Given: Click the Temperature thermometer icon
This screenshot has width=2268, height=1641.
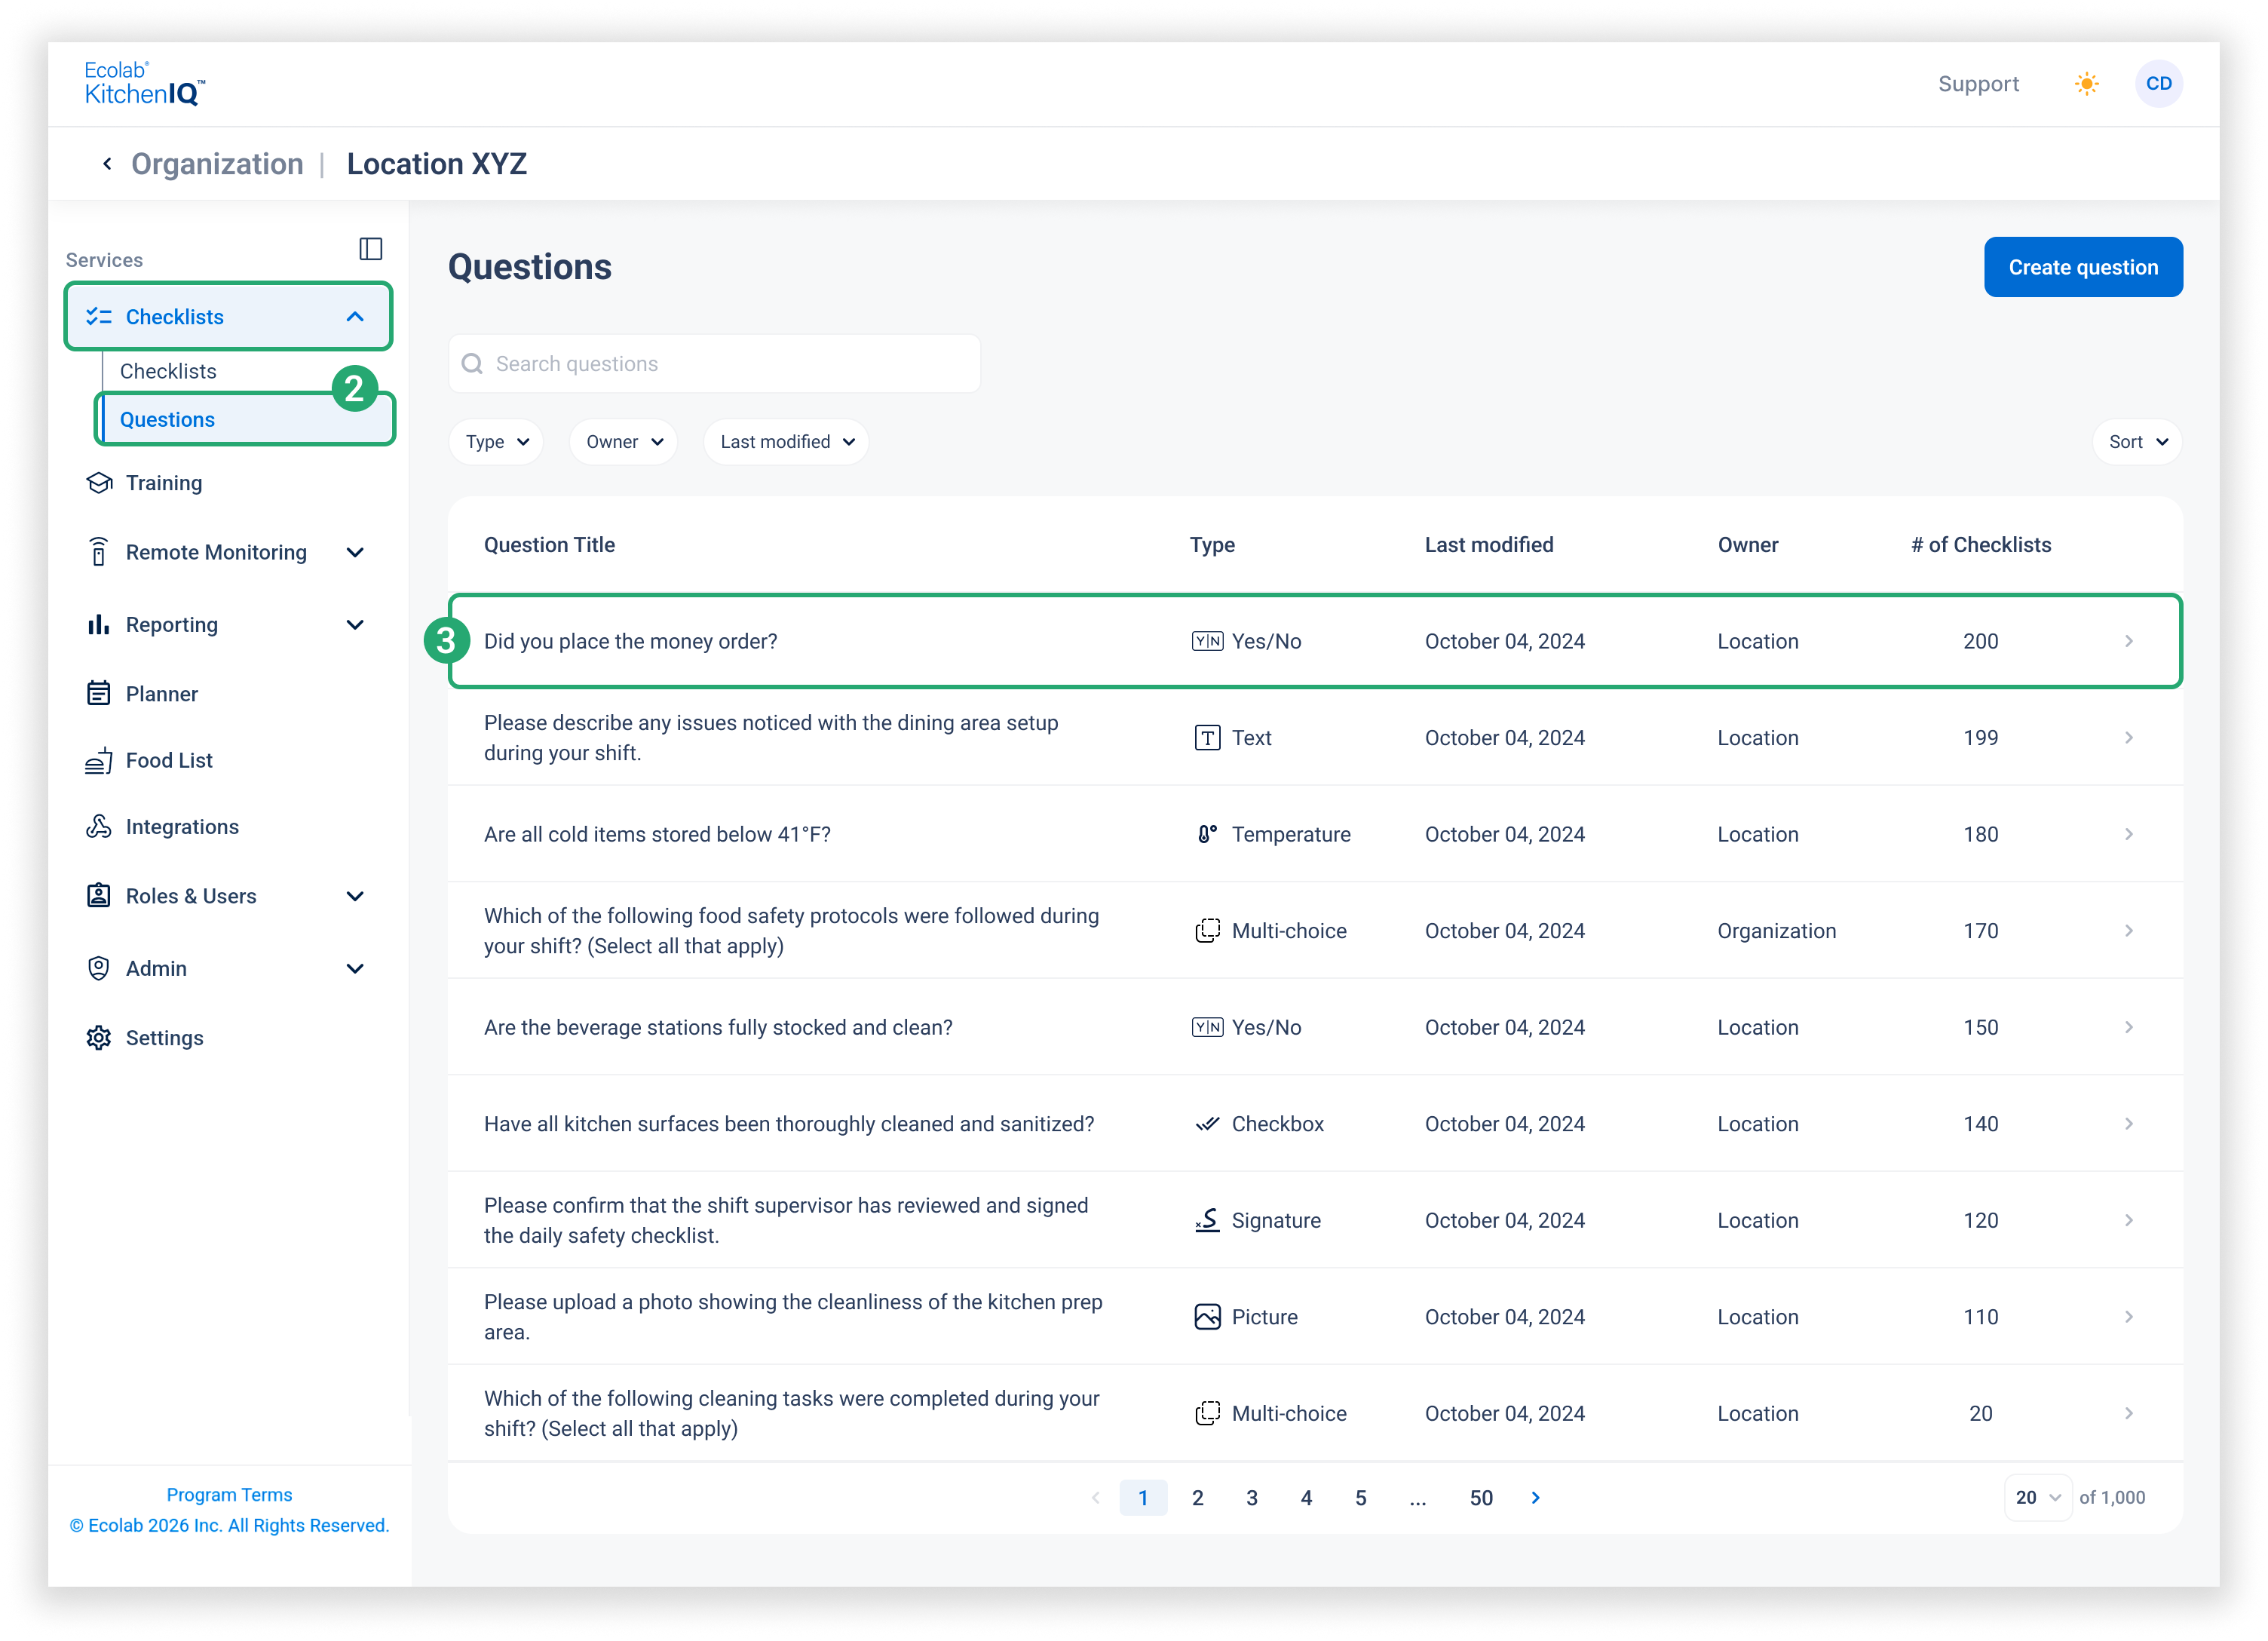Looking at the screenshot, I should click(1207, 835).
